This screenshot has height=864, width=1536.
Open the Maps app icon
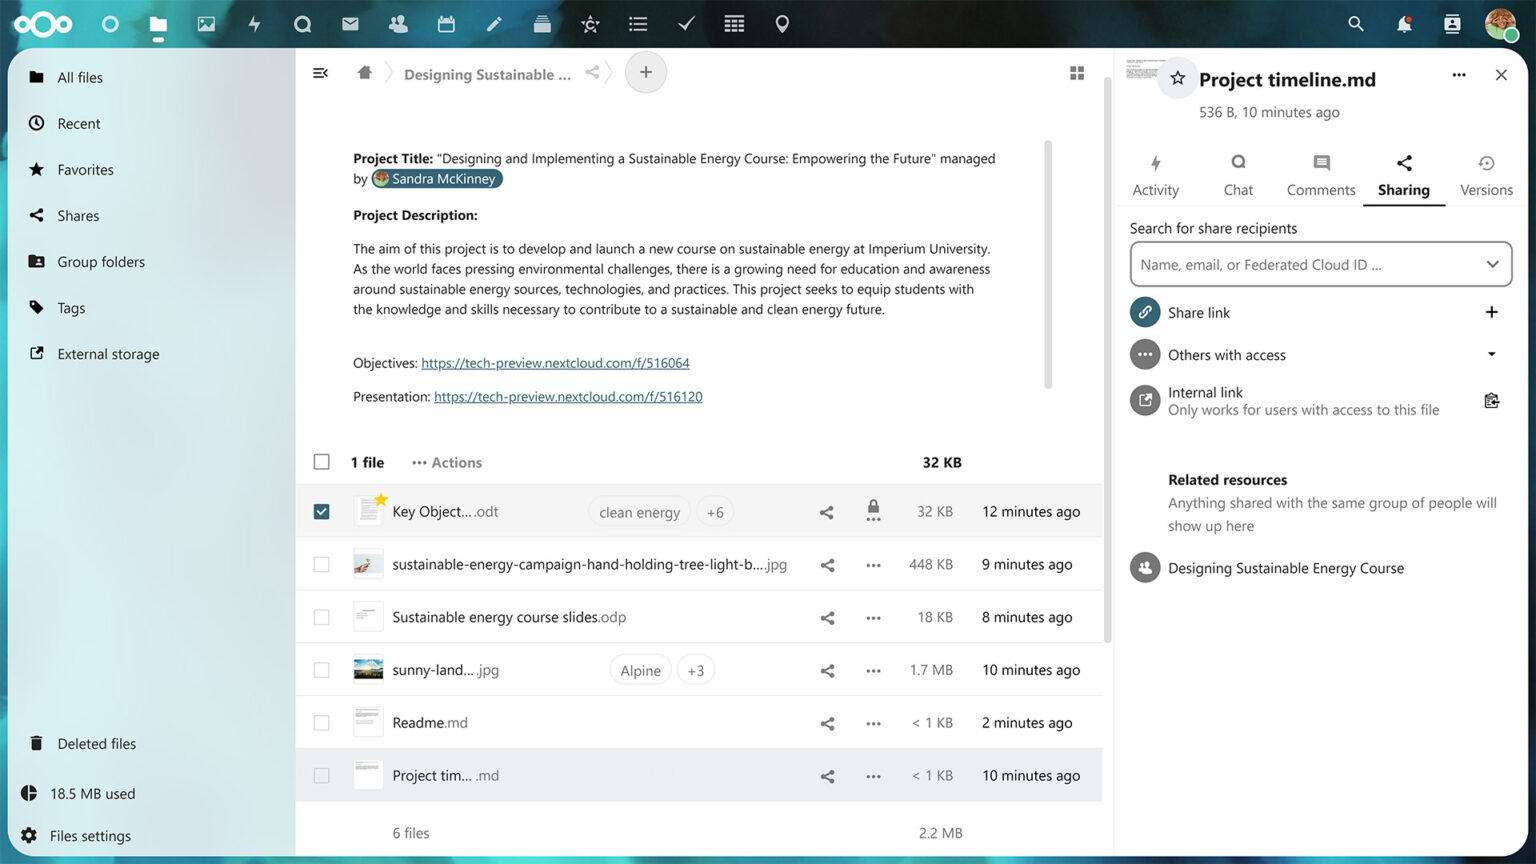[x=782, y=24]
